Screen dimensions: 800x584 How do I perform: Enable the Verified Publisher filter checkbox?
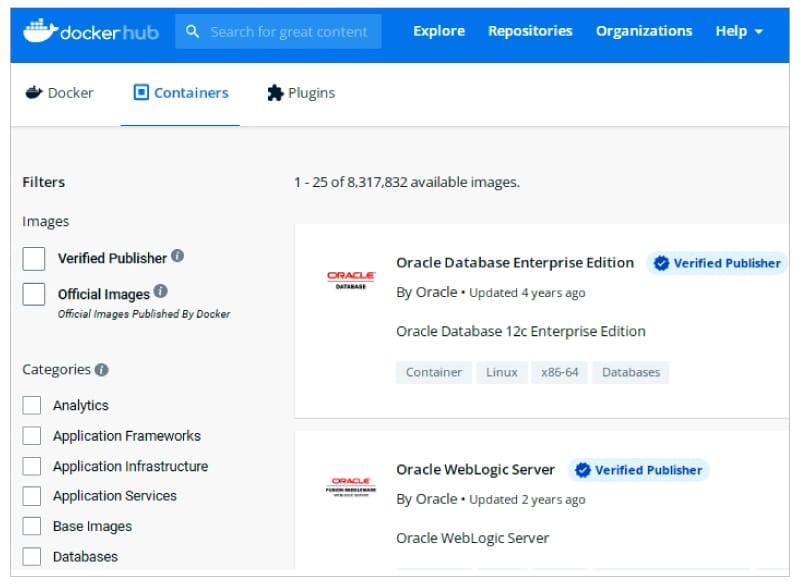(34, 259)
